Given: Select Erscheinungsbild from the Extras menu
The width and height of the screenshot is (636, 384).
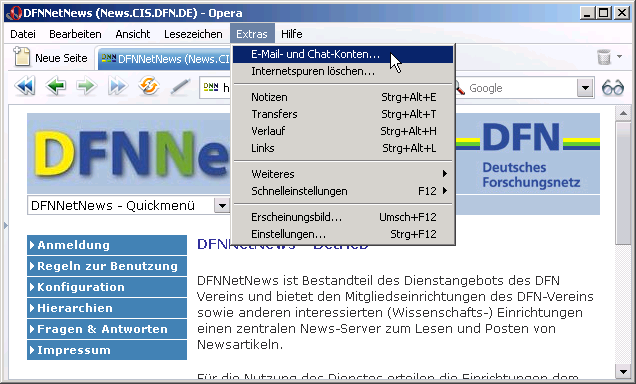Looking at the screenshot, I should click(343, 217).
